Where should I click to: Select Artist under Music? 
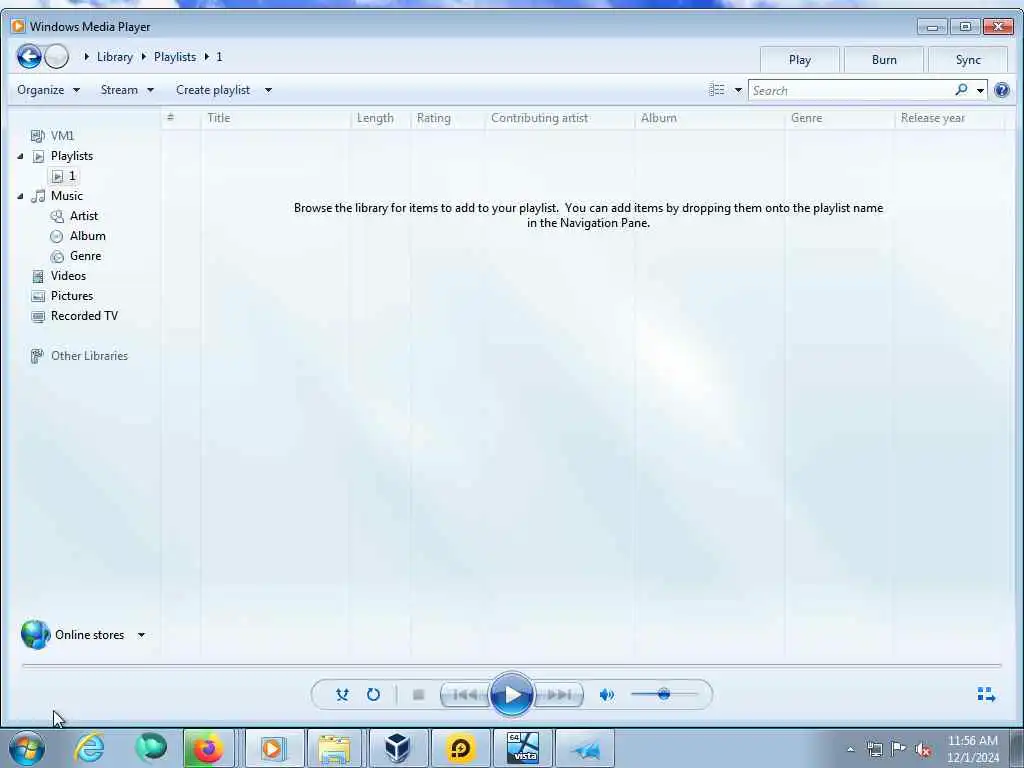point(84,216)
